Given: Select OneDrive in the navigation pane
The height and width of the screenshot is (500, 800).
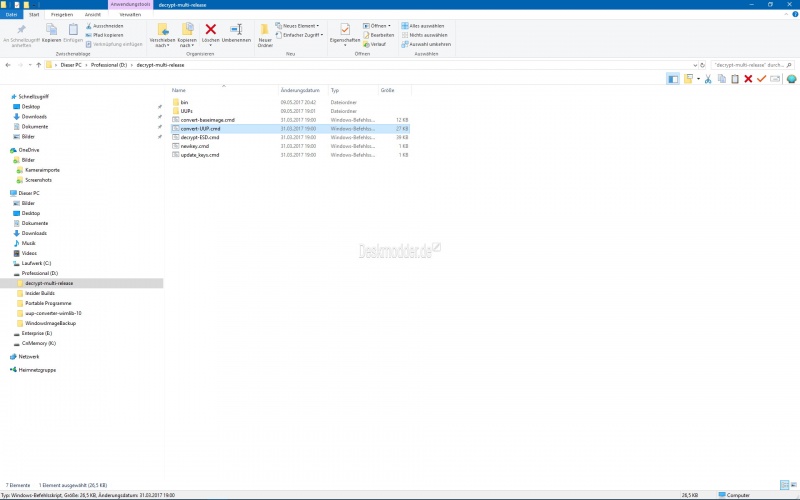Looking at the screenshot, I should point(29,150).
